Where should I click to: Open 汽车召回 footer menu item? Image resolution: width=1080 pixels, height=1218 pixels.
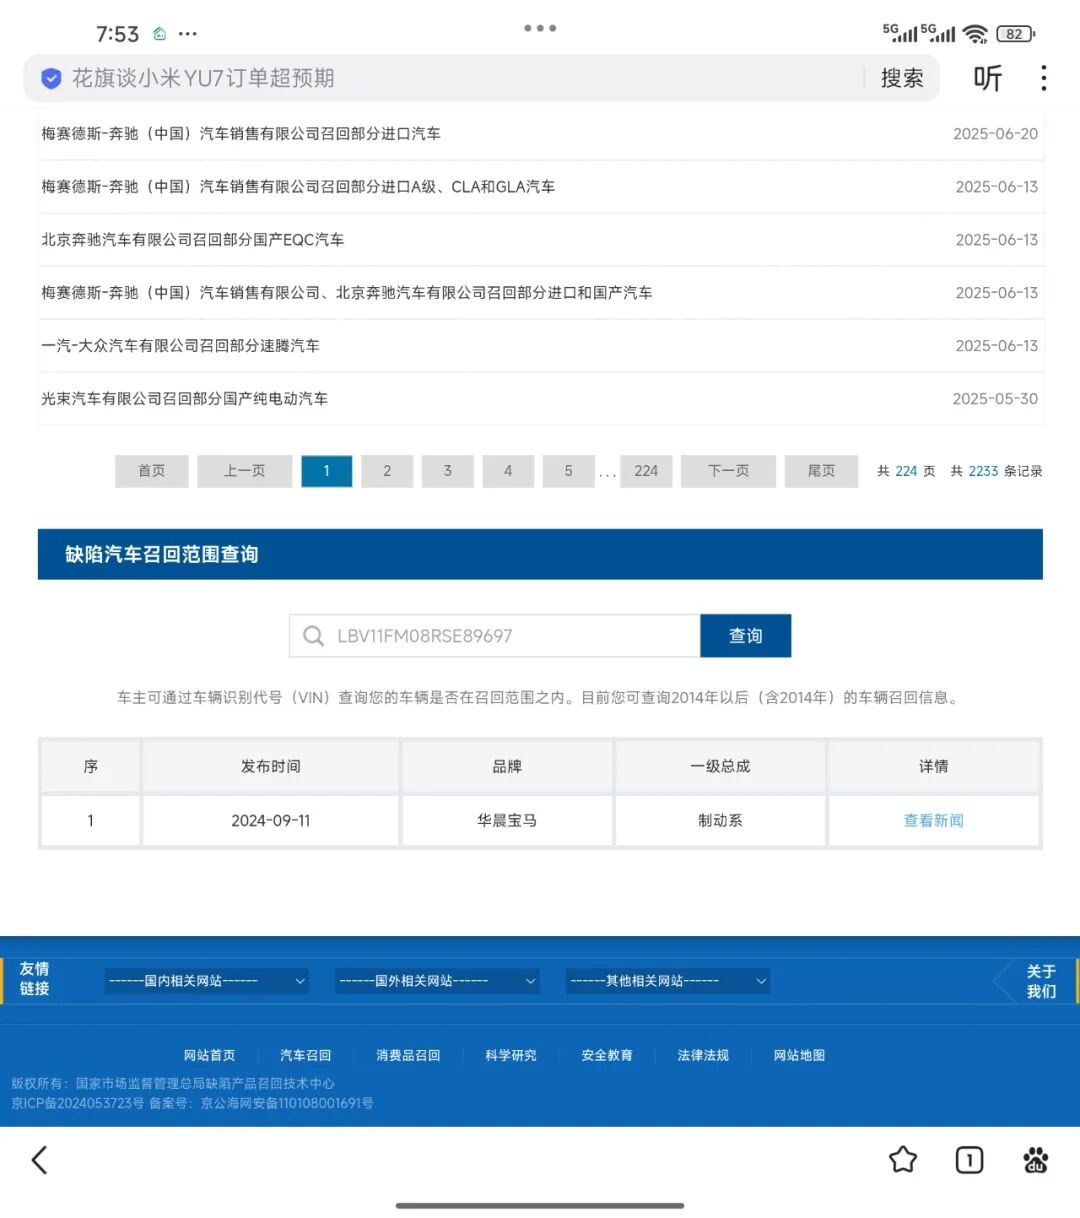click(x=306, y=1055)
